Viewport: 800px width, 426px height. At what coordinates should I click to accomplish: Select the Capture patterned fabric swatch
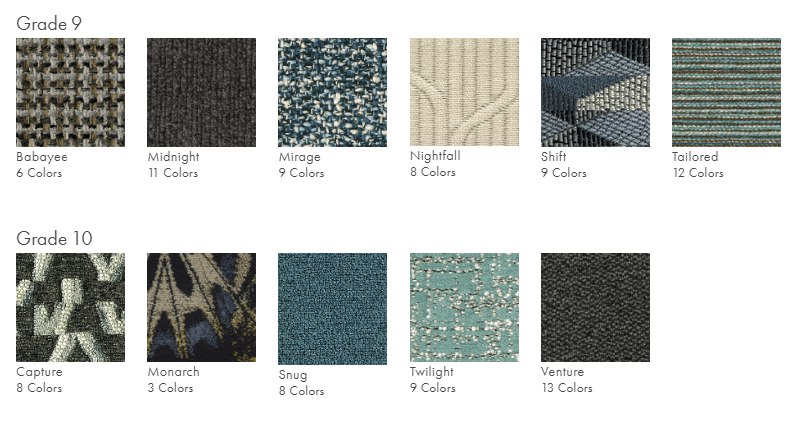(x=70, y=308)
